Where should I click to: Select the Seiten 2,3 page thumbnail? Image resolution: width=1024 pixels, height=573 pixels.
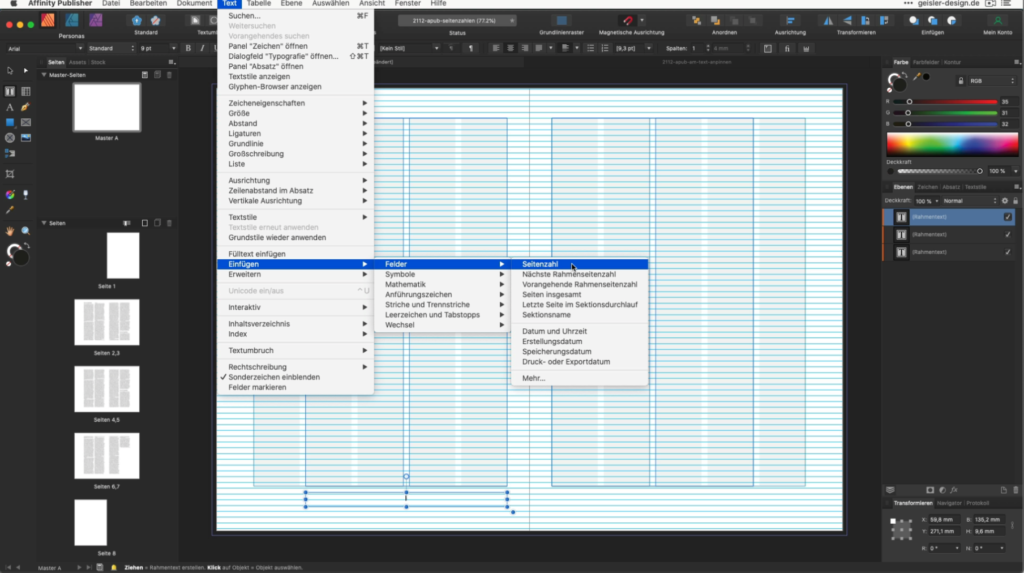106,322
